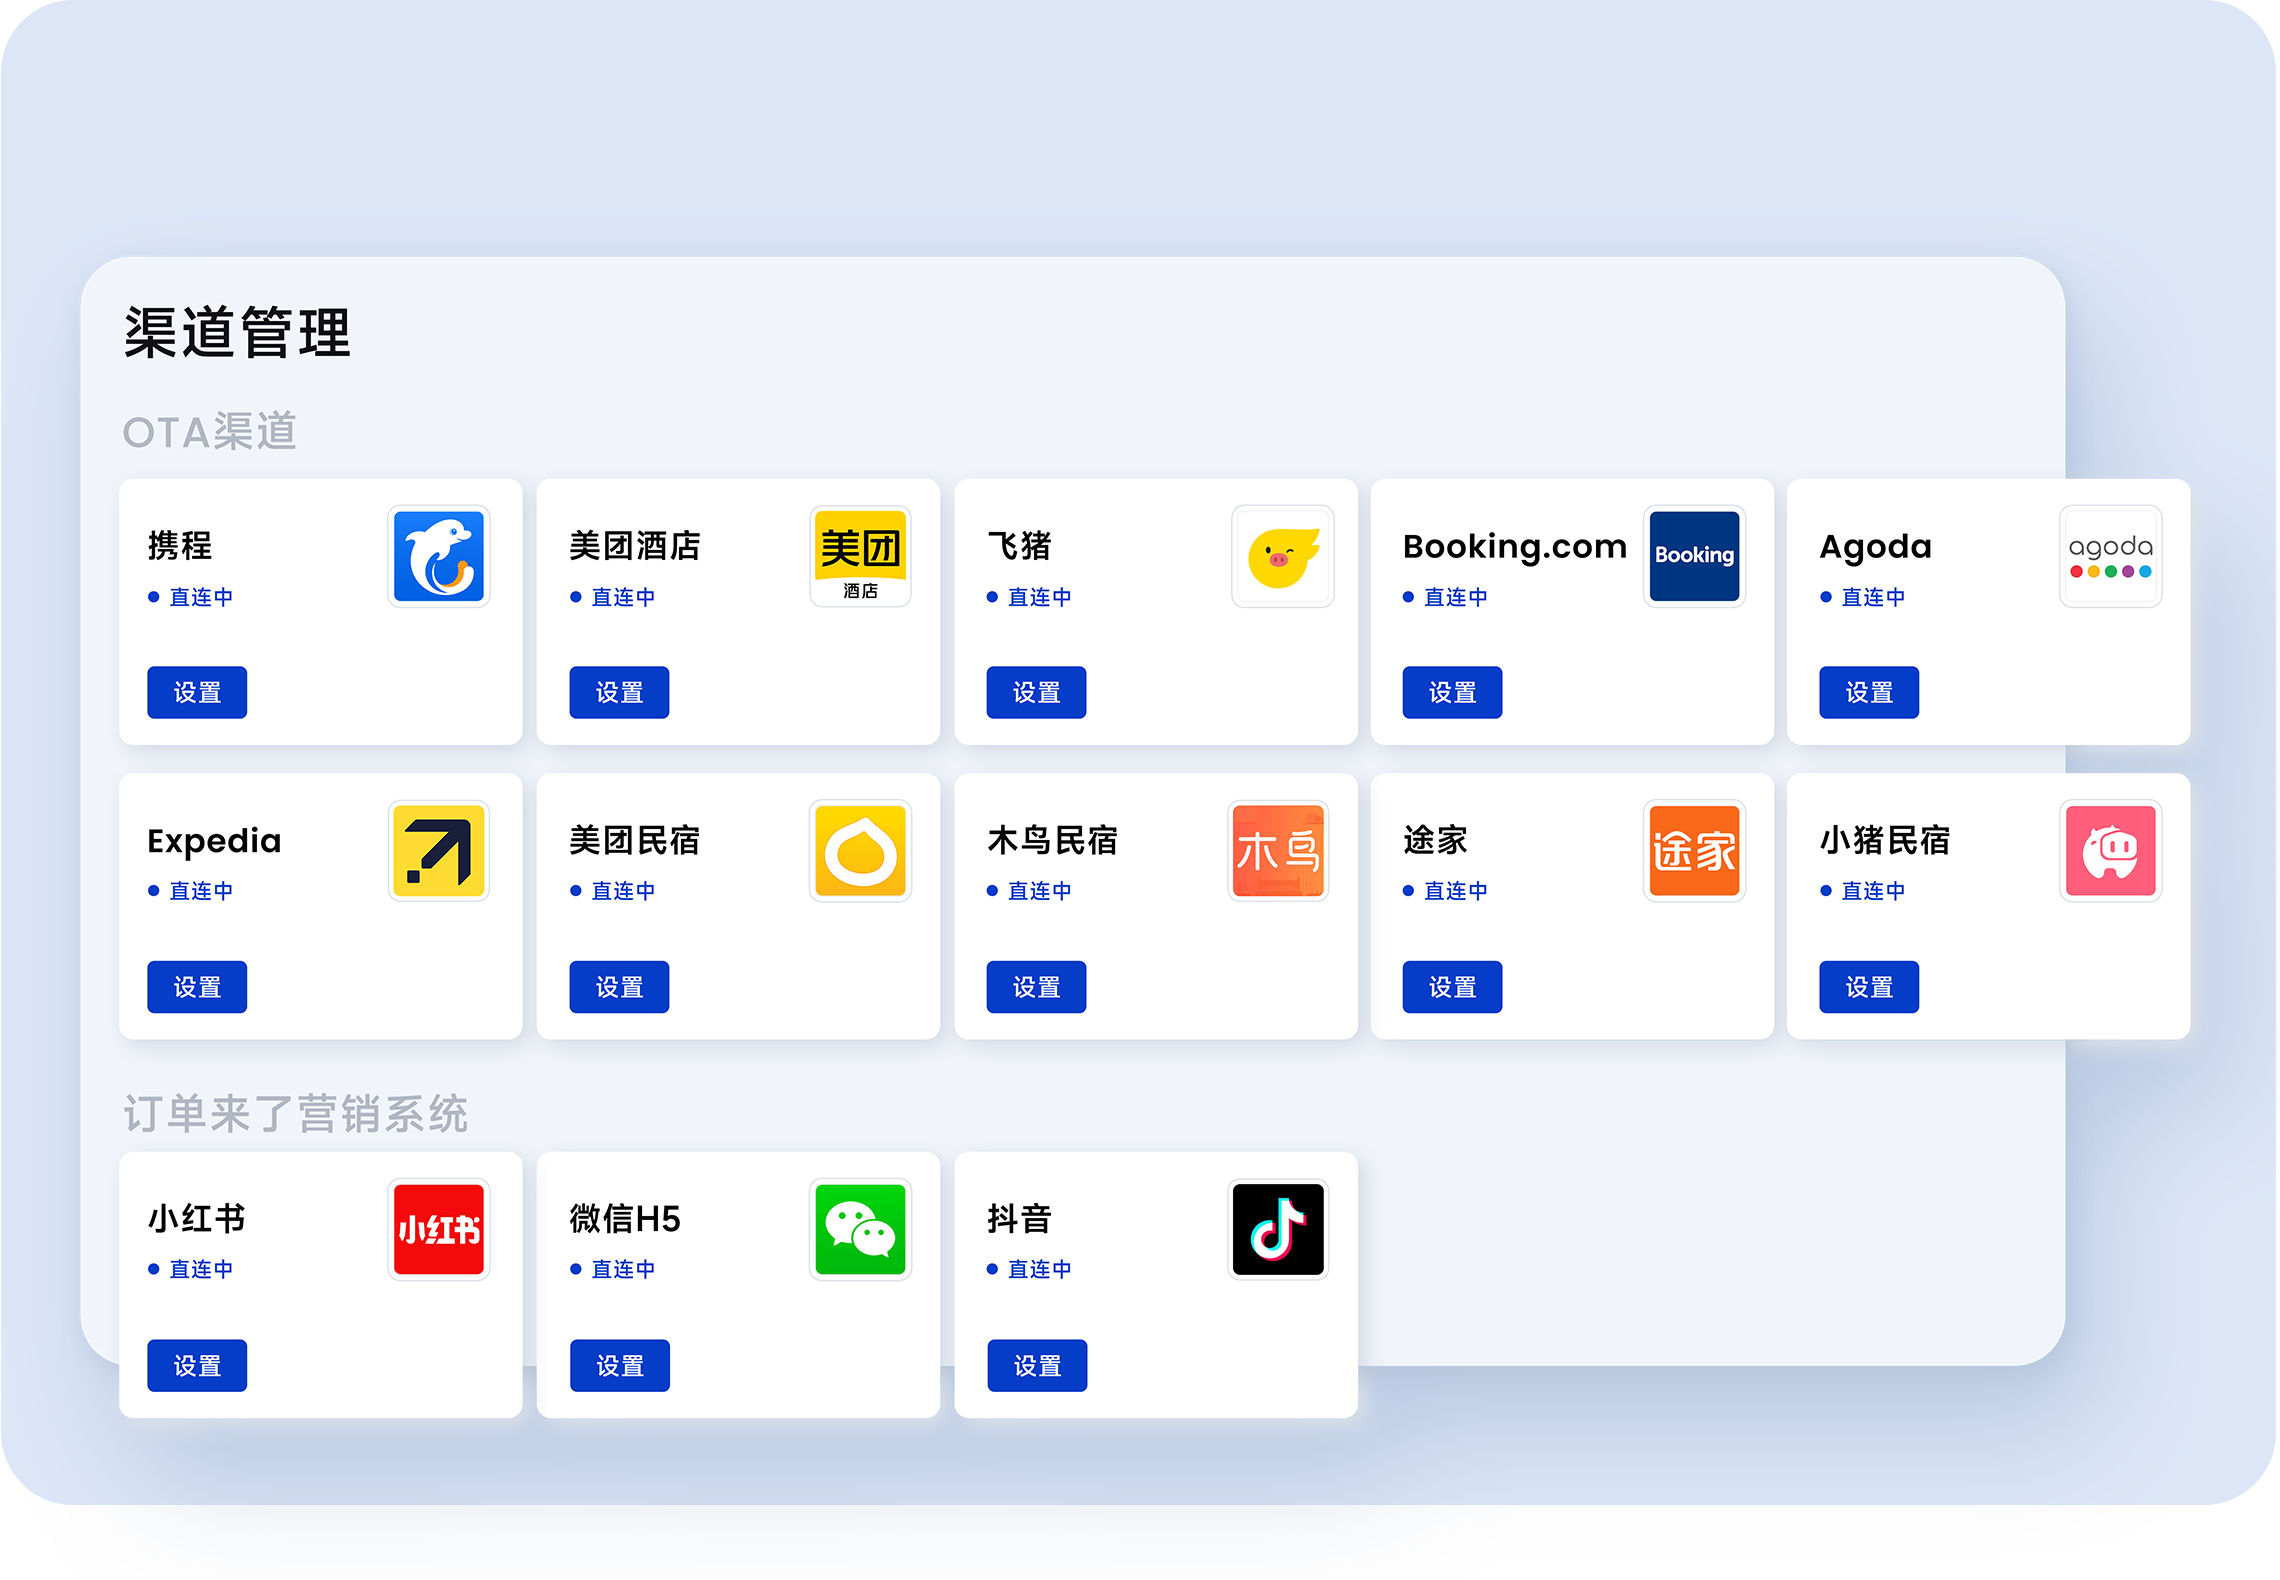Image resolution: width=2280 pixels, height=1580 pixels.
Task: Click the 途家 channel name
Action: (1435, 840)
